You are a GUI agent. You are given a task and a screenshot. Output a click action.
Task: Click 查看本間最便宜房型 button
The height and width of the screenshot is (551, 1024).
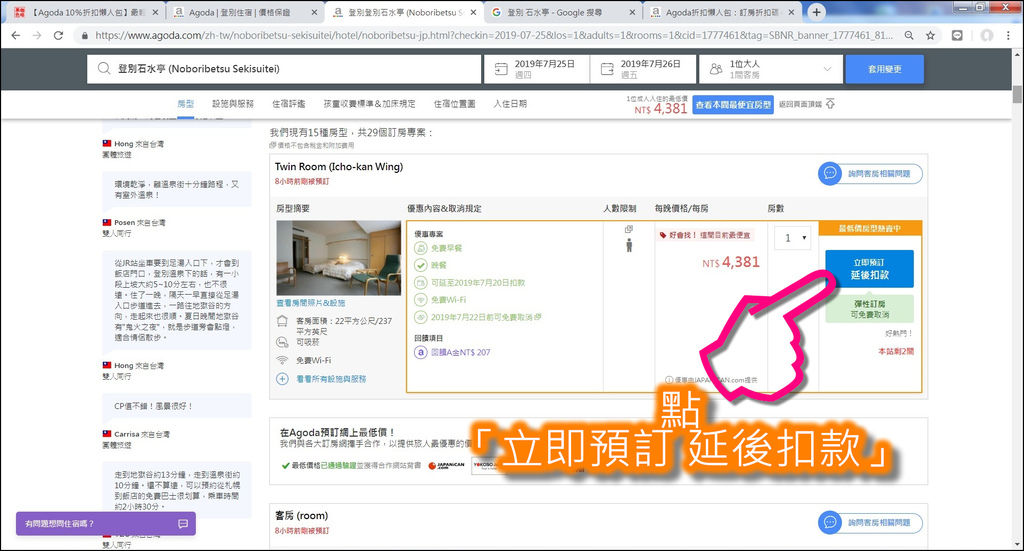[x=733, y=104]
